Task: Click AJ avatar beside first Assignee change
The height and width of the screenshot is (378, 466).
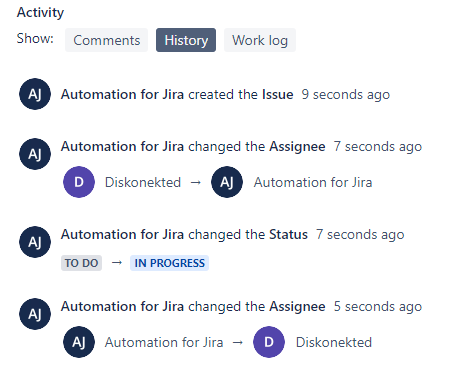Action: point(35,154)
